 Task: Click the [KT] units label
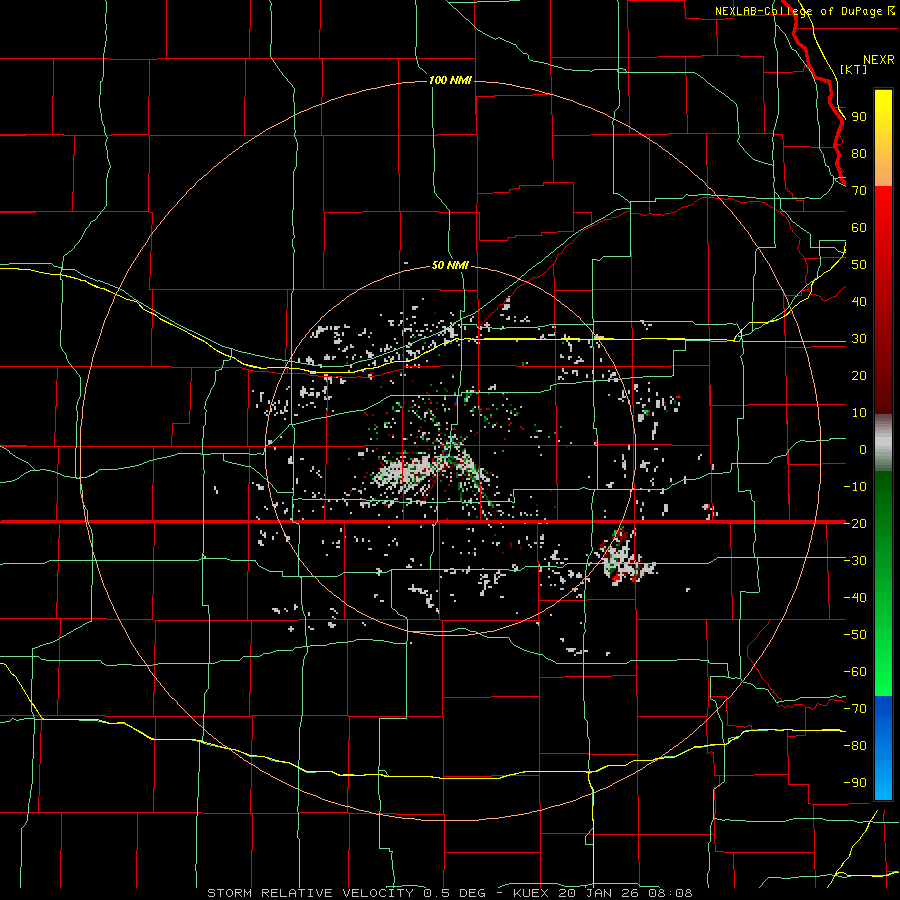point(853,69)
